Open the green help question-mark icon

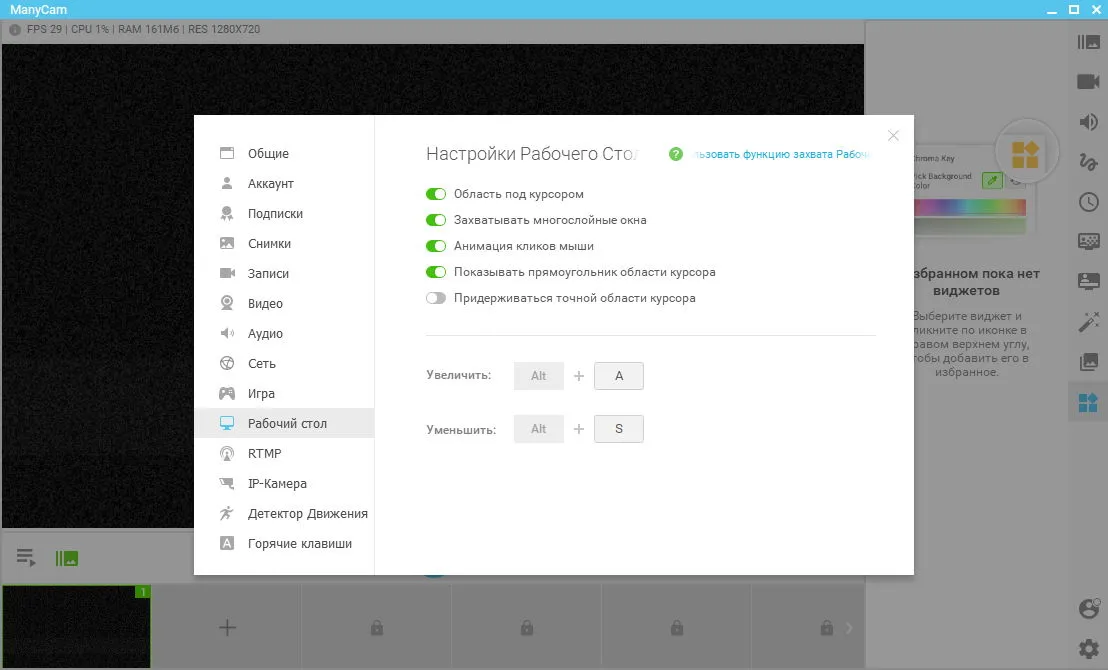(x=676, y=154)
